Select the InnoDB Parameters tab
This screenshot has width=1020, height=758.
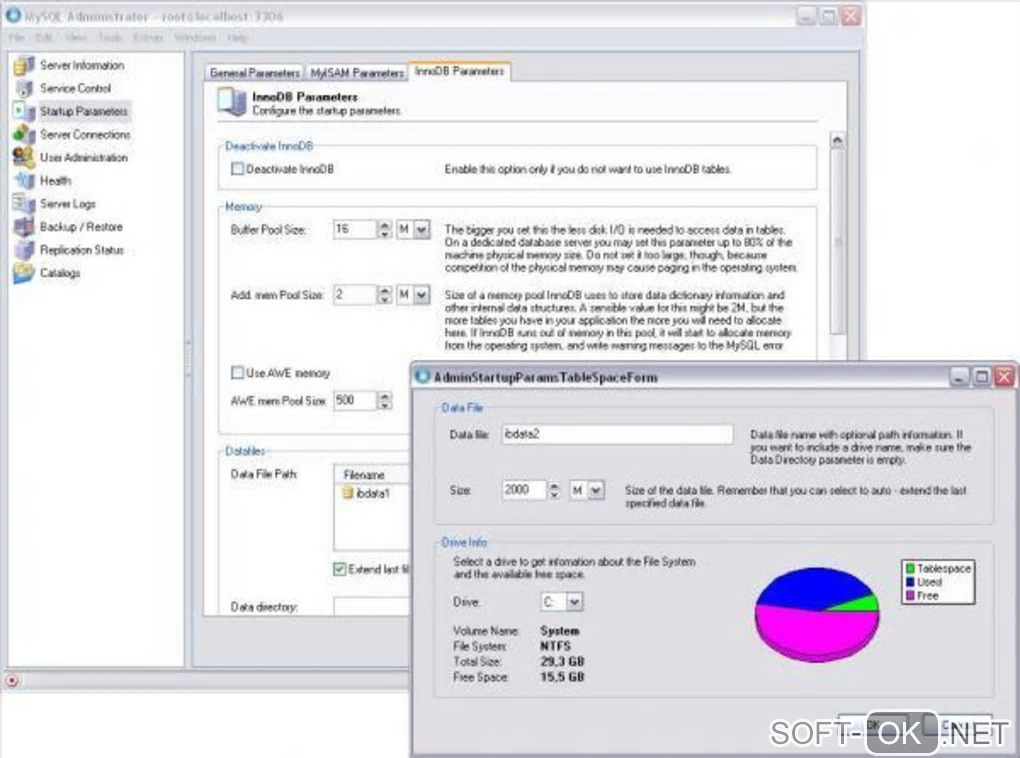(x=459, y=71)
